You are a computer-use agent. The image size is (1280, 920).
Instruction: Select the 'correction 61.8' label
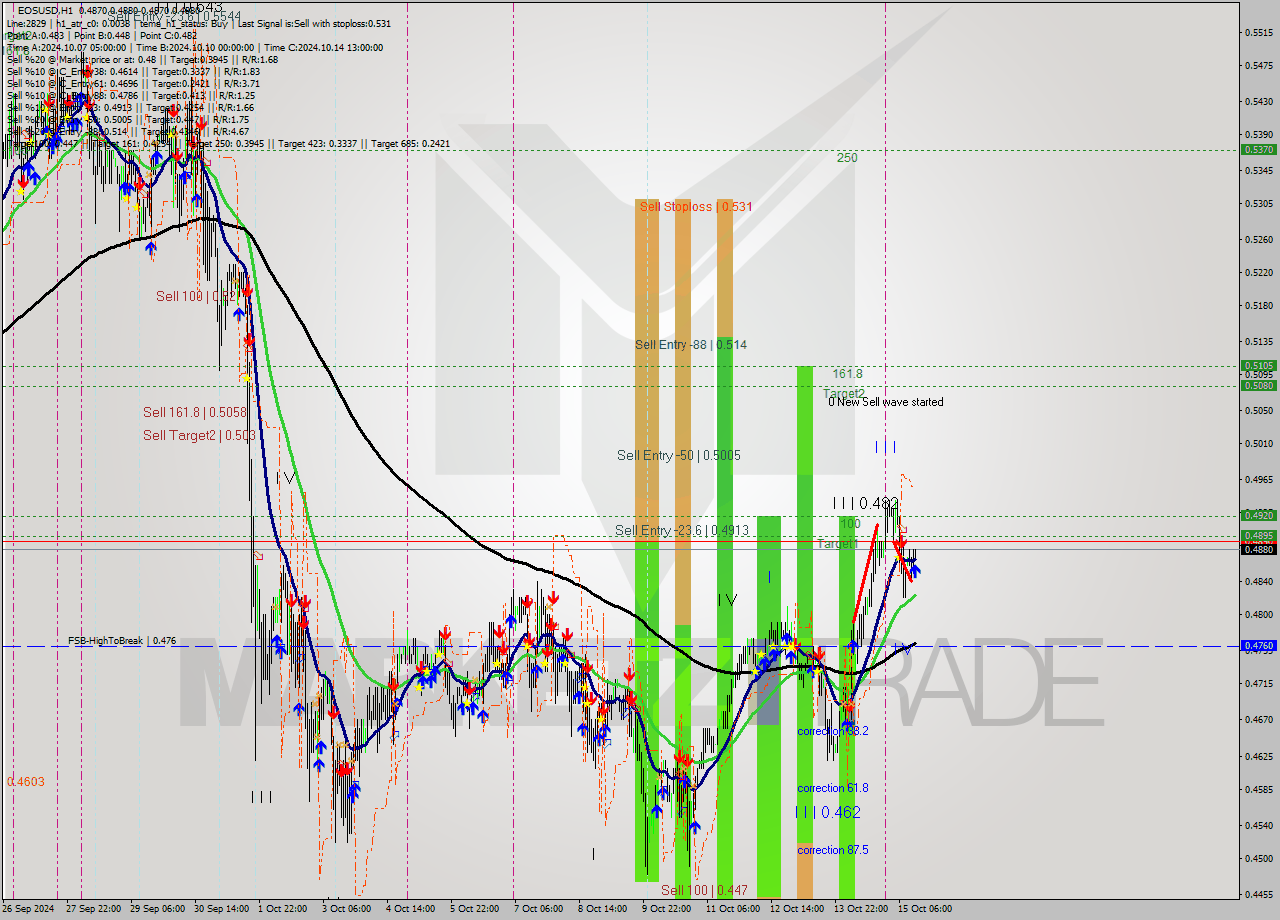(833, 788)
